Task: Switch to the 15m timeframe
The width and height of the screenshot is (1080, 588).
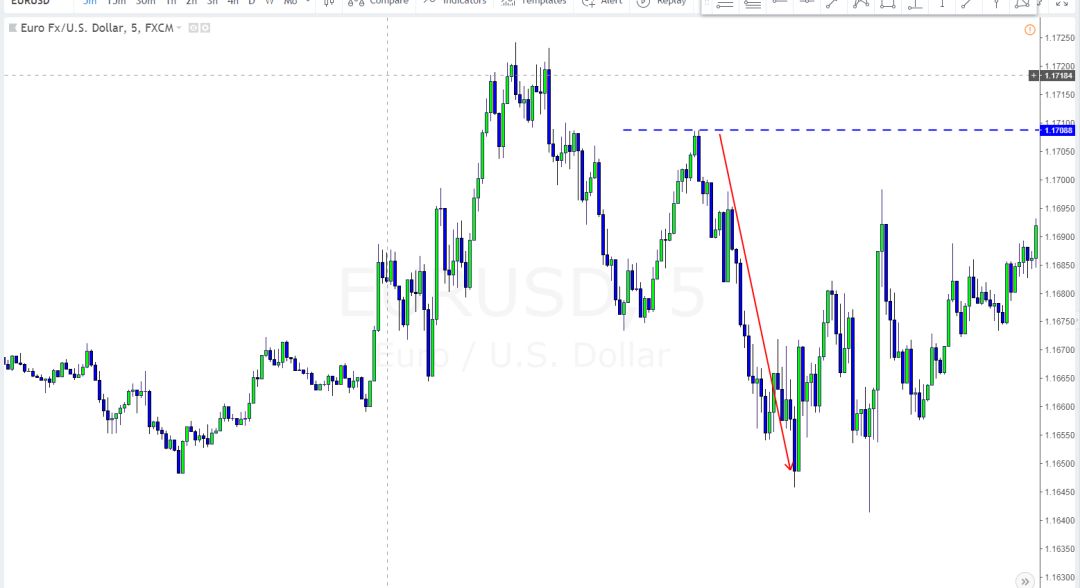Action: tap(116, 3)
